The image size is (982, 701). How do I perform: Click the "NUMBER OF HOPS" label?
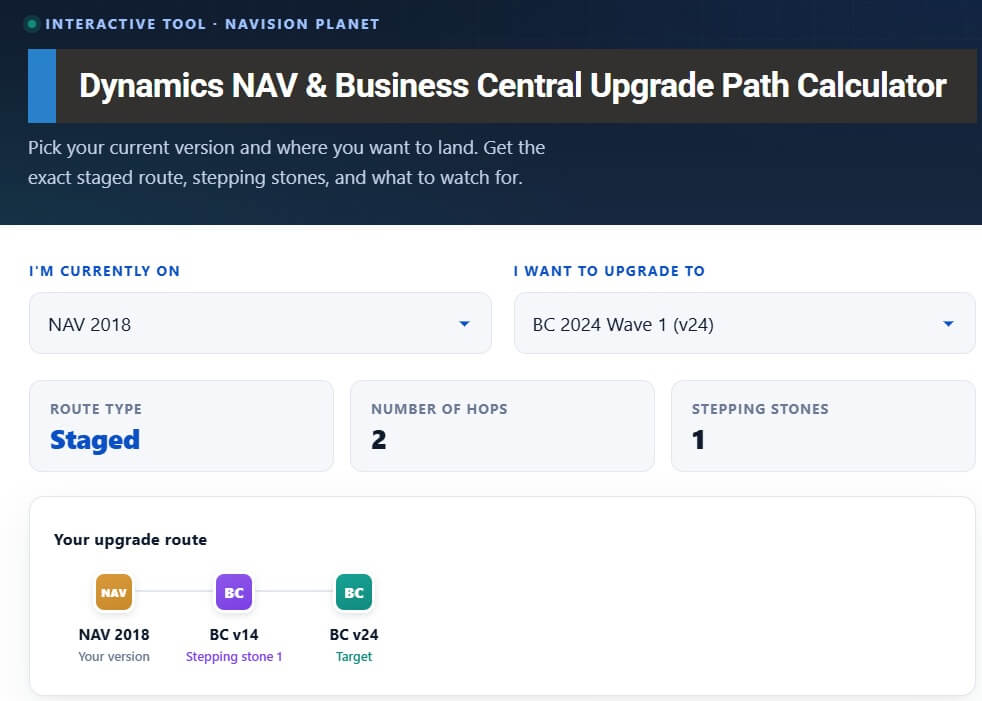tap(439, 409)
